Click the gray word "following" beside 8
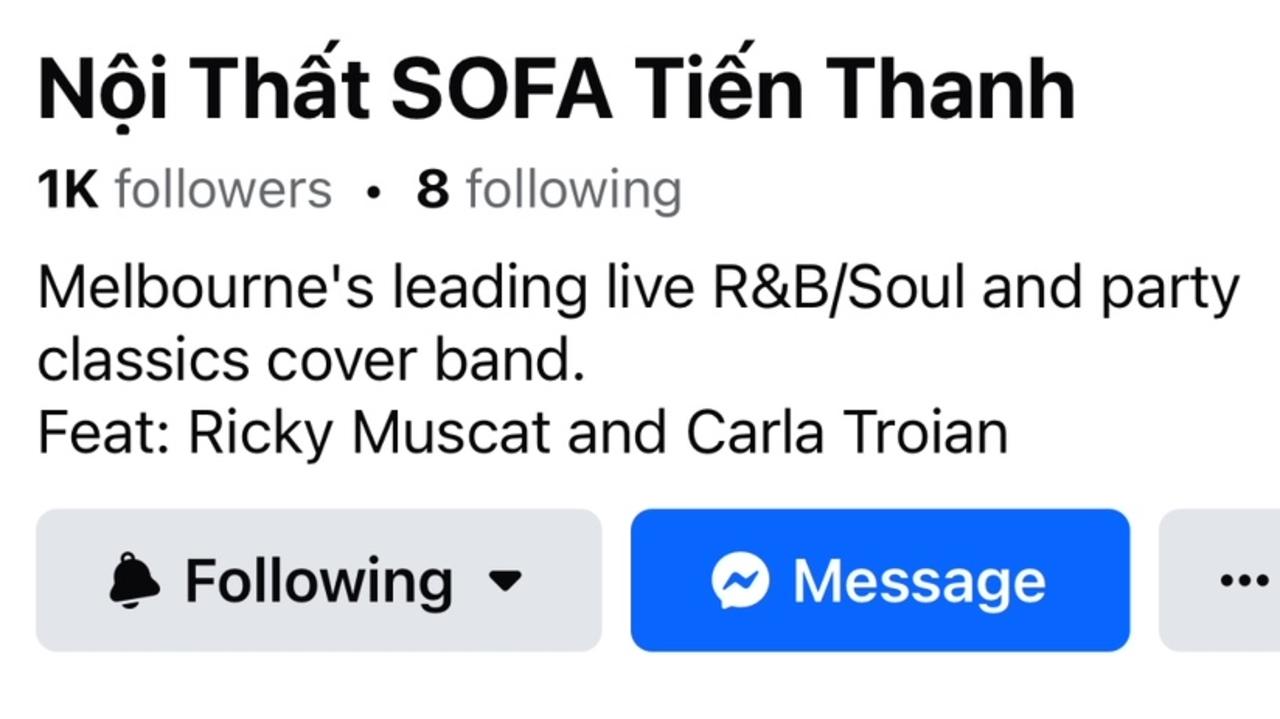Screen dimensions: 1280x719 pyautogui.click(x=574, y=190)
